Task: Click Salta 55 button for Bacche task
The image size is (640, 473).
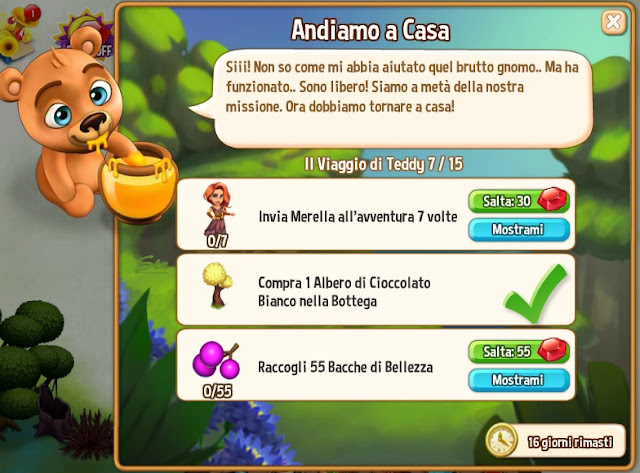Action: pyautogui.click(x=518, y=351)
